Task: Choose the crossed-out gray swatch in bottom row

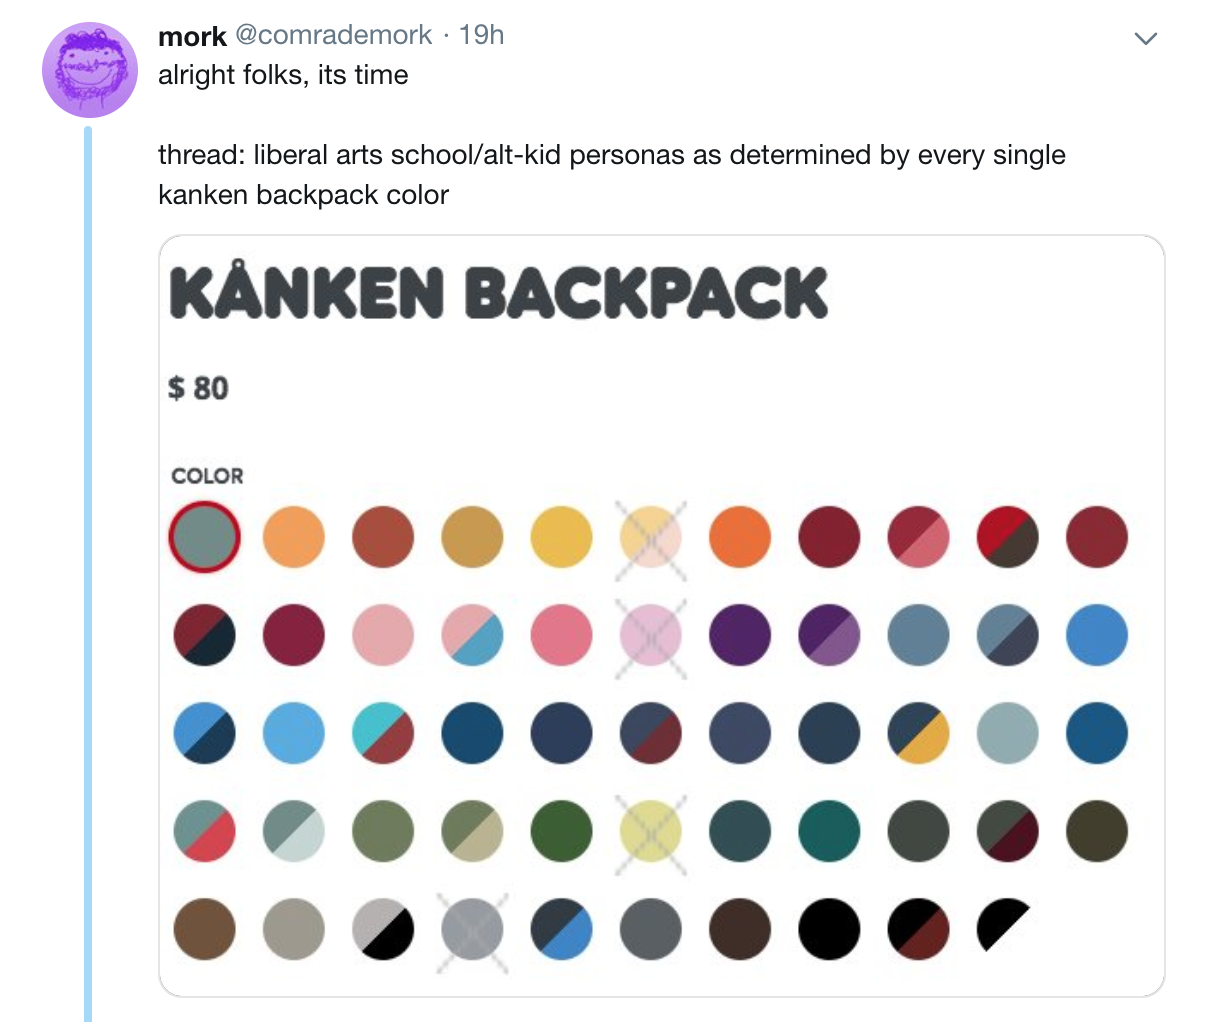Action: [x=472, y=929]
